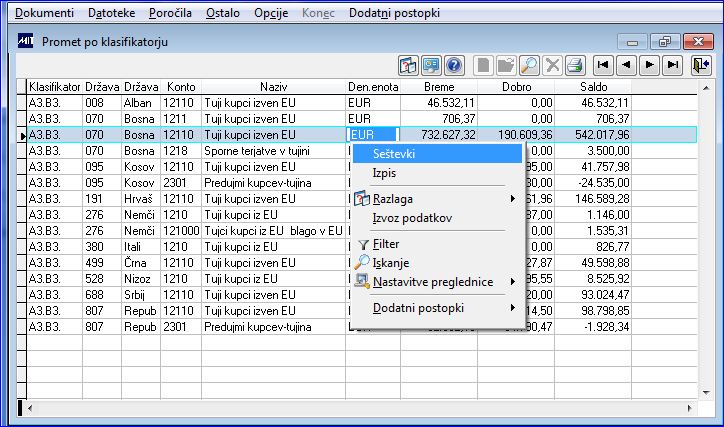The width and height of the screenshot is (724, 427).
Task: Click the horizontal scrollbar right arrow
Action: [x=689, y=408]
